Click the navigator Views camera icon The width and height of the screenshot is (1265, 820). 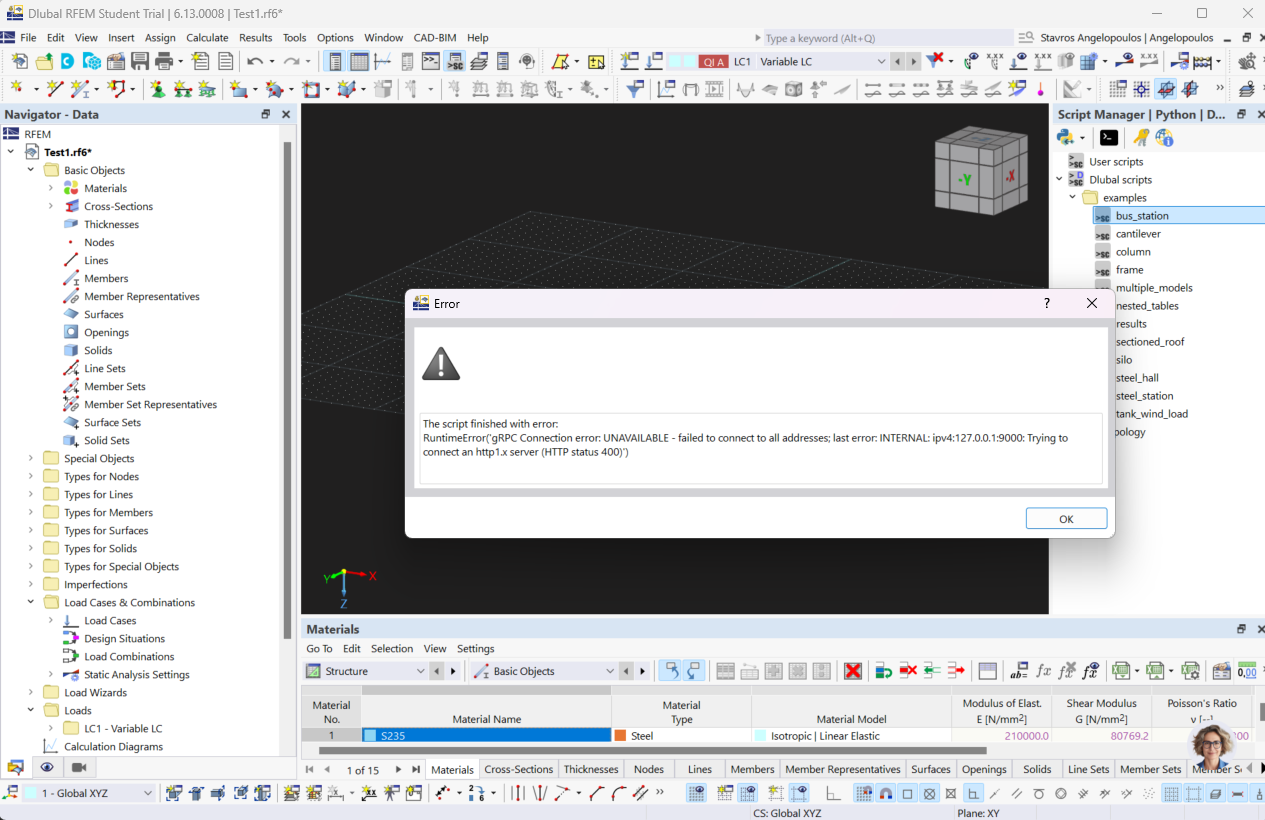tap(78, 767)
